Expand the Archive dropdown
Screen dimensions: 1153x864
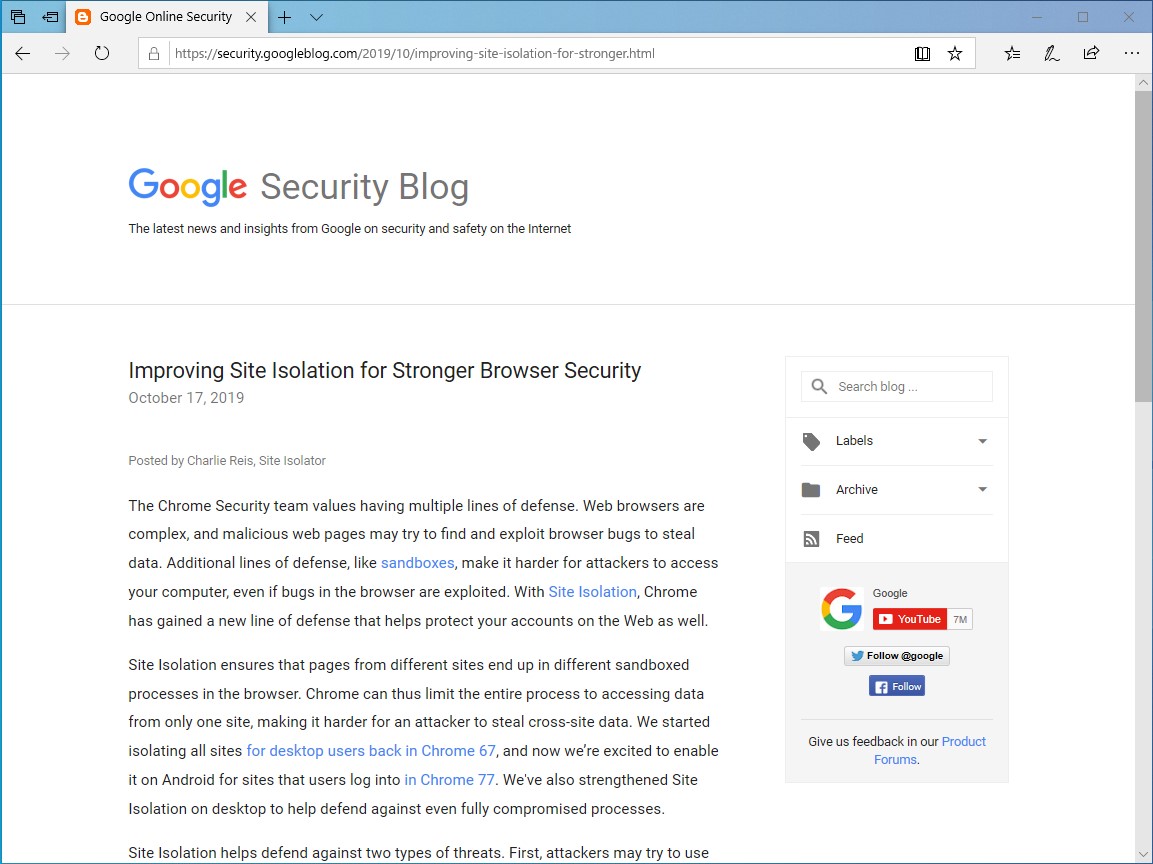point(981,489)
